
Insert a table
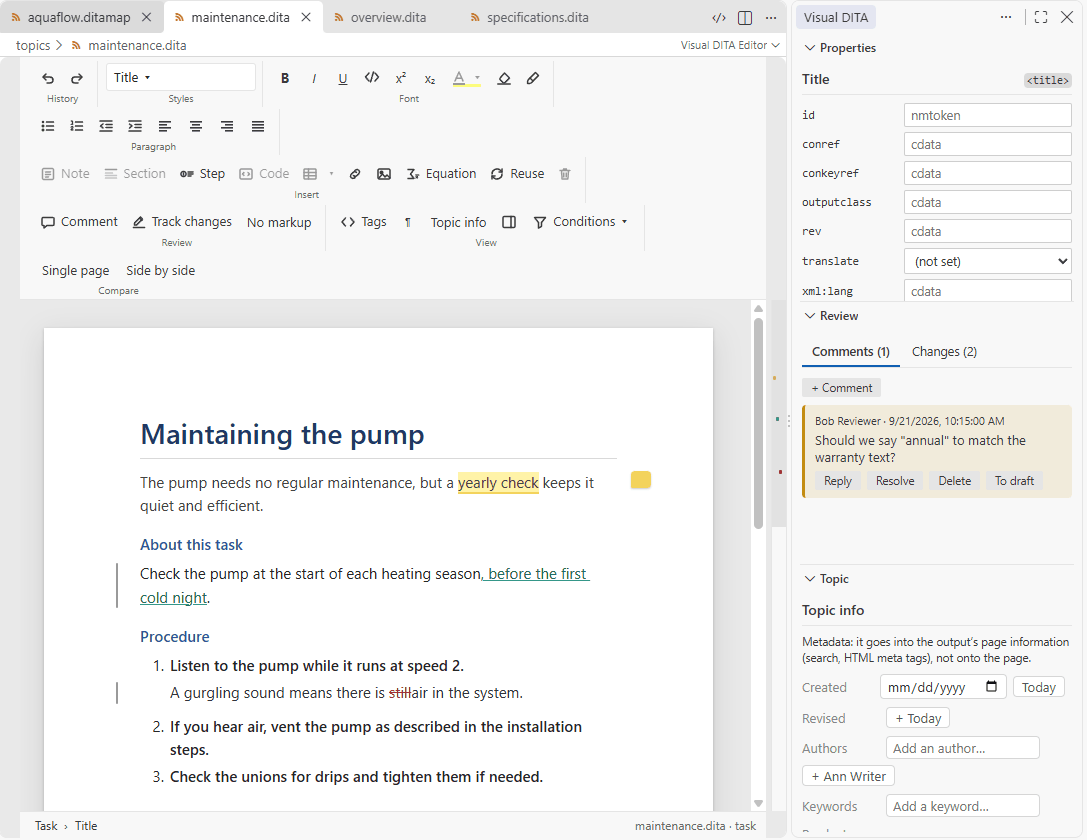pos(310,174)
